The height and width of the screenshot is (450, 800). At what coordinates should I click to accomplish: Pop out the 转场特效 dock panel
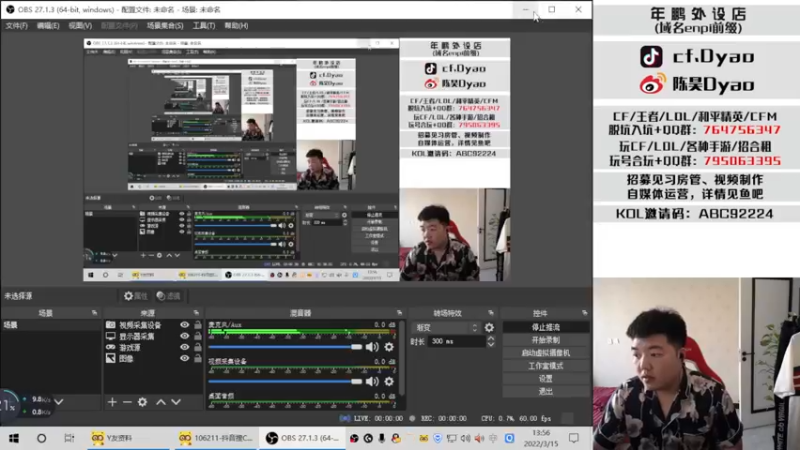pos(491,313)
